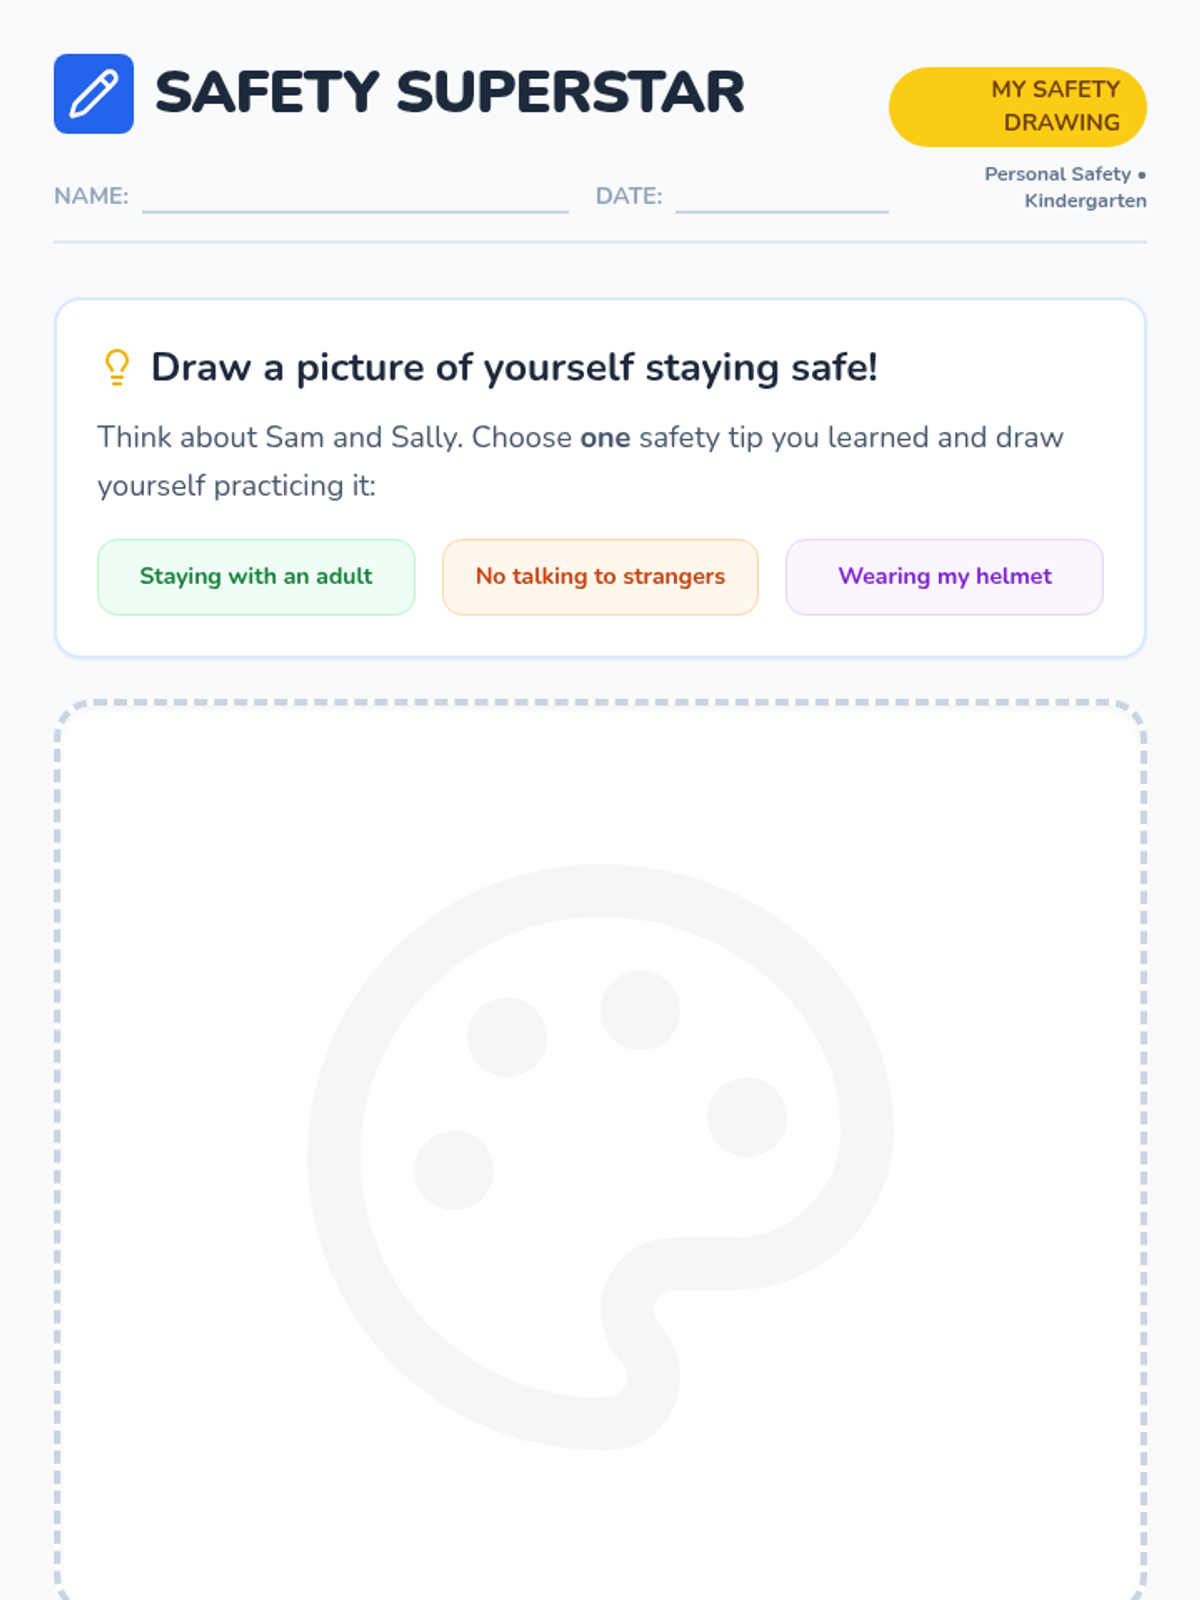Click the 'SAFETY SUPERSTAR' title

449,92
